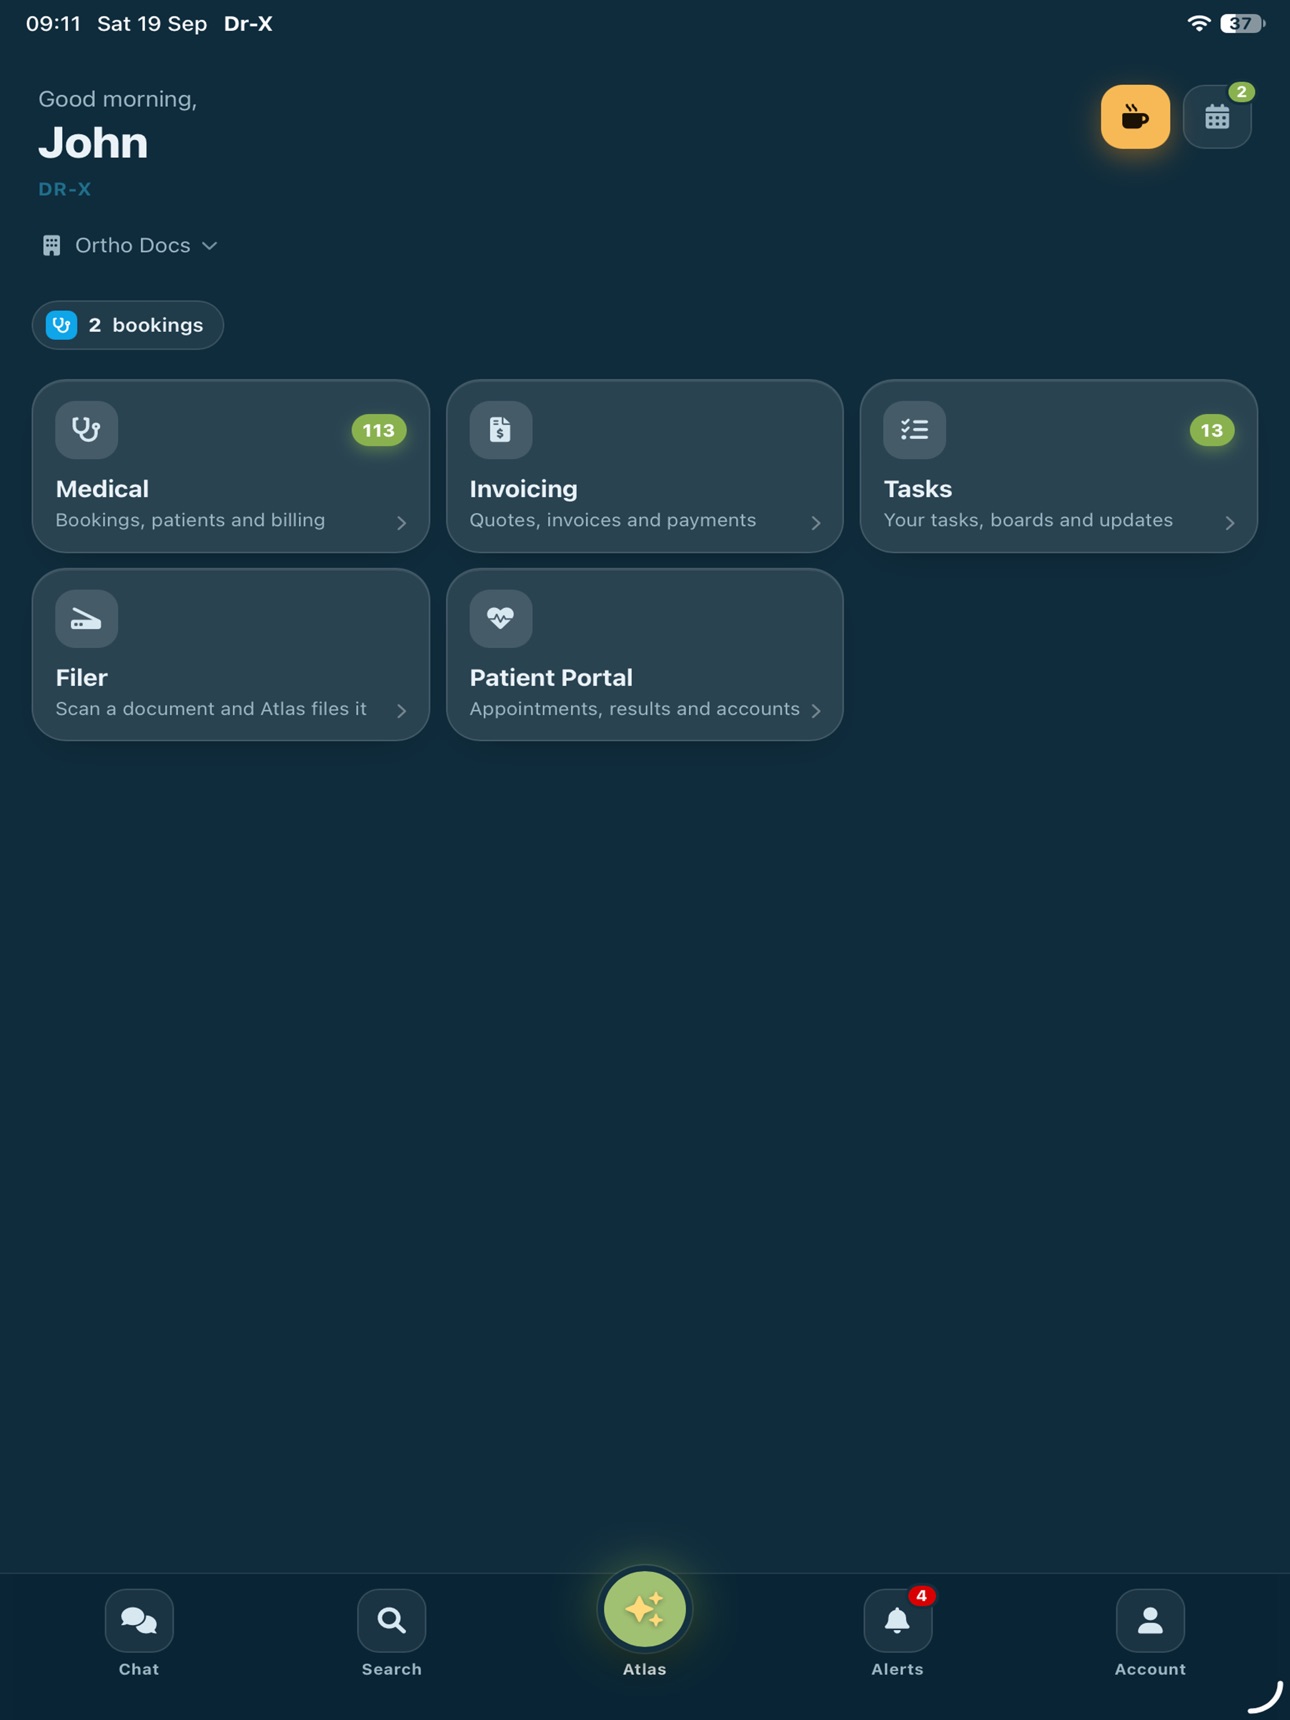Click the chevron on the Filer card
The height and width of the screenshot is (1720, 1290).
402,710
